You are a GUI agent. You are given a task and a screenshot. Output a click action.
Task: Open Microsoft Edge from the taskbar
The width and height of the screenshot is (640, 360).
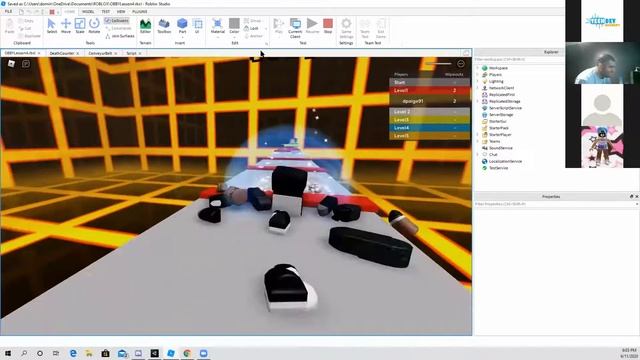click(73, 353)
